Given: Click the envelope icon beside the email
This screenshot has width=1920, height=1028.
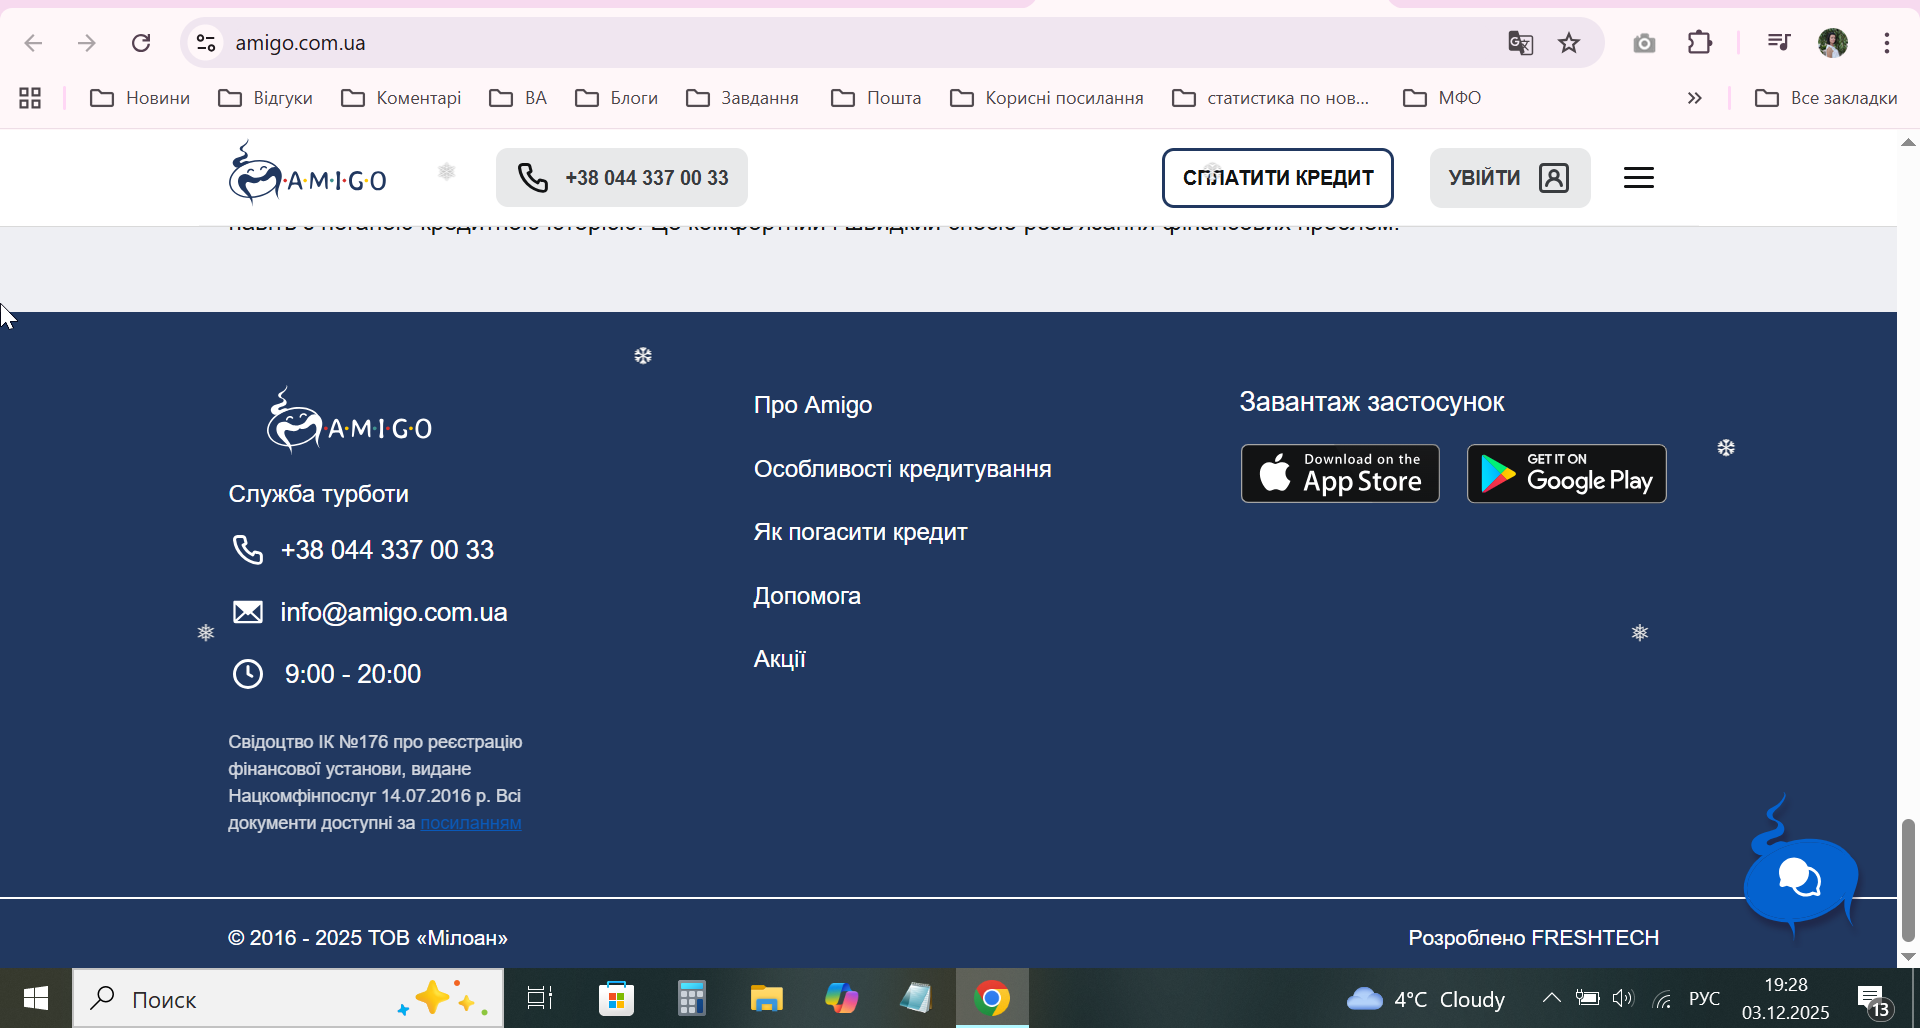Looking at the screenshot, I should coord(247,612).
